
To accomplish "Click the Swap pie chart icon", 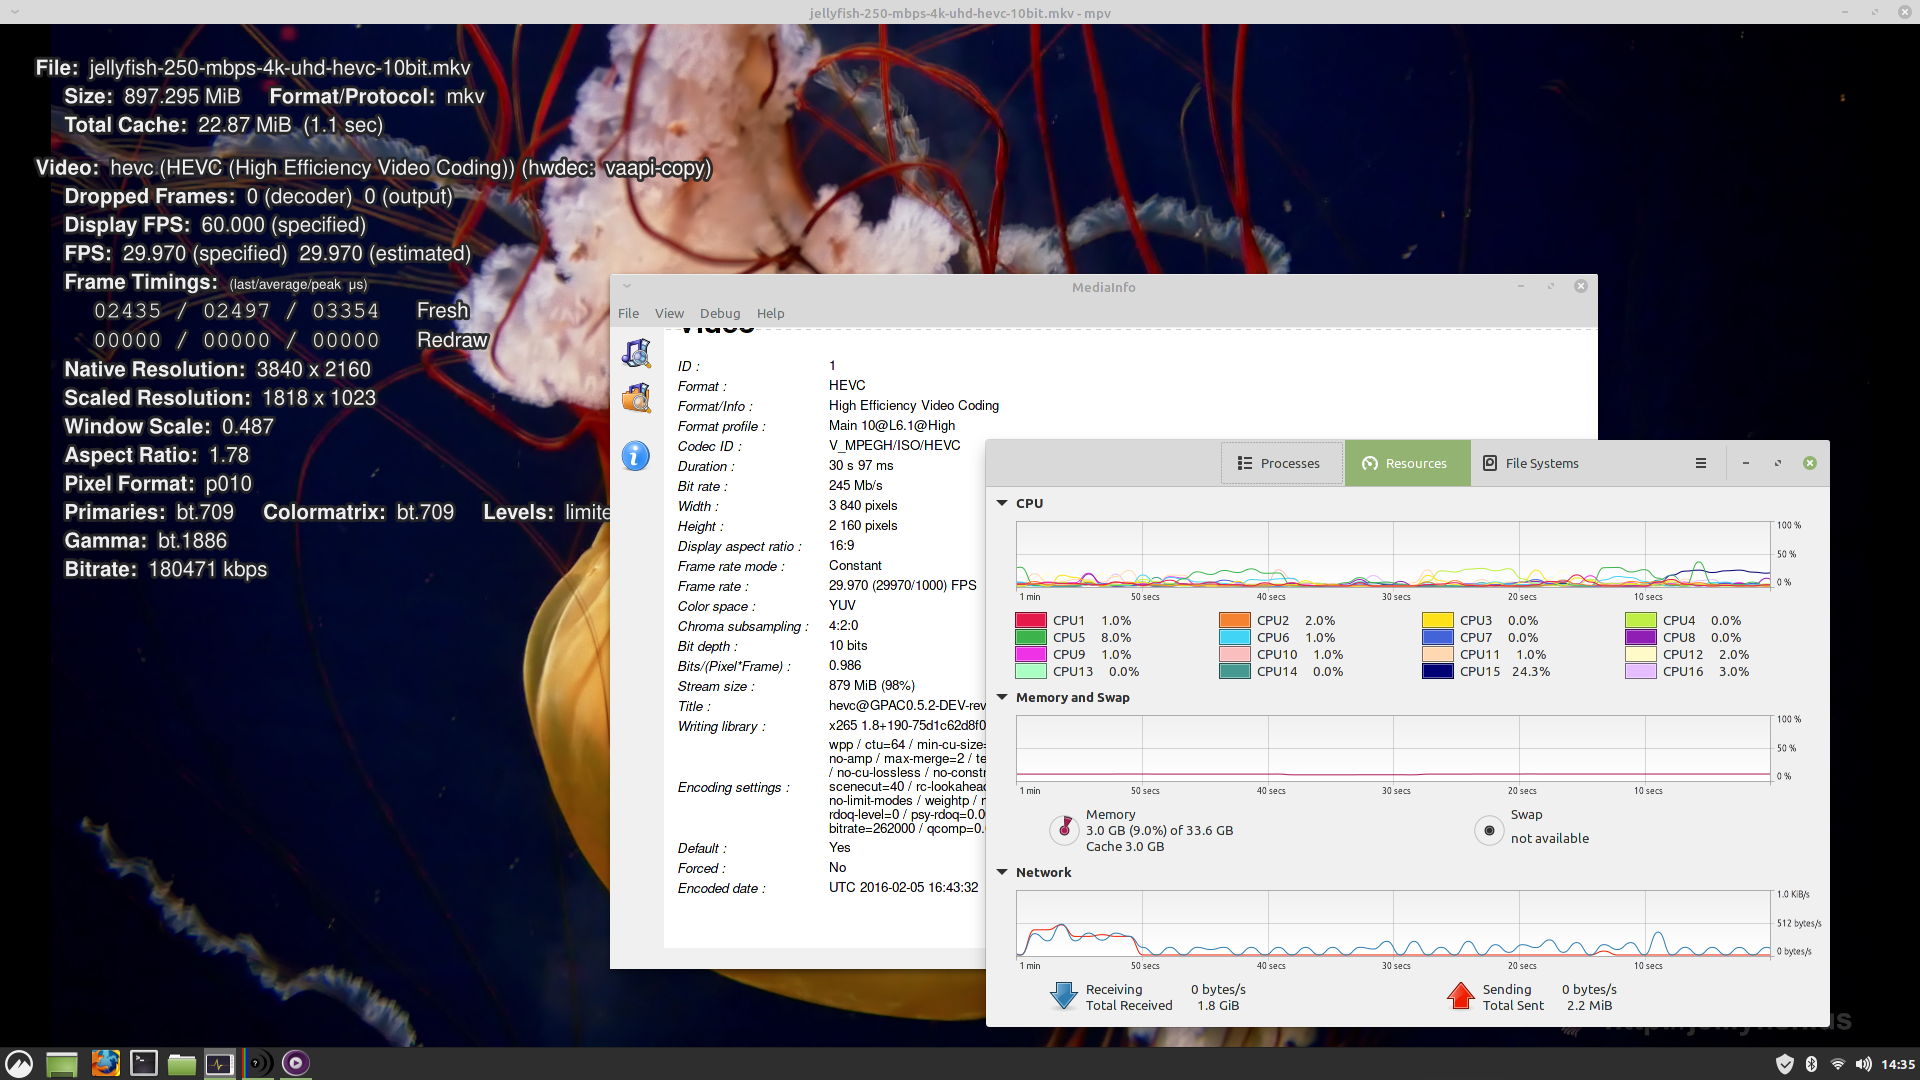I will [x=1489, y=830].
